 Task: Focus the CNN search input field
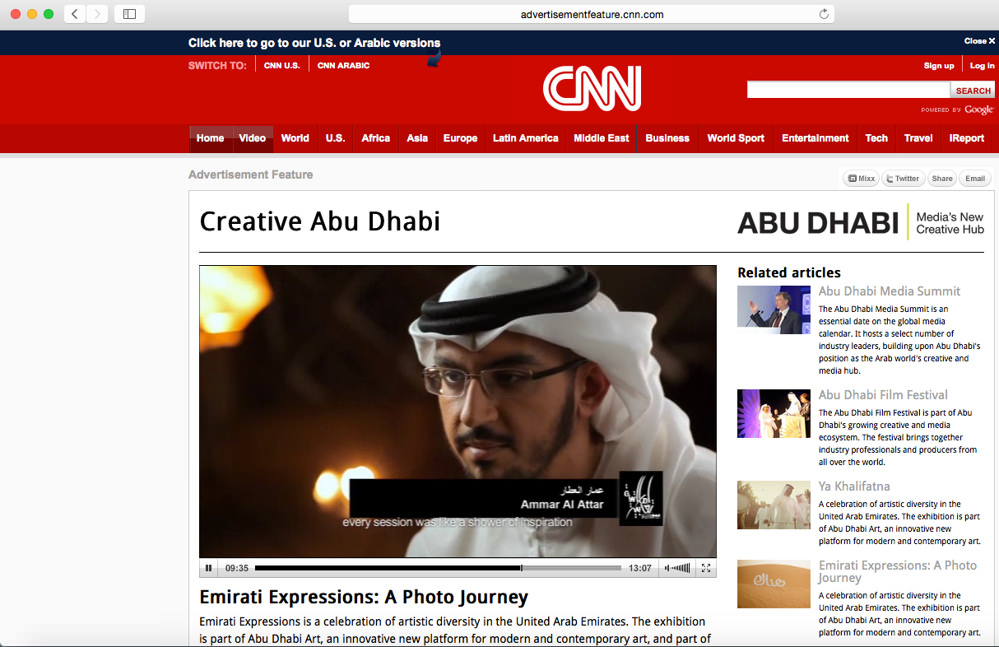point(849,90)
